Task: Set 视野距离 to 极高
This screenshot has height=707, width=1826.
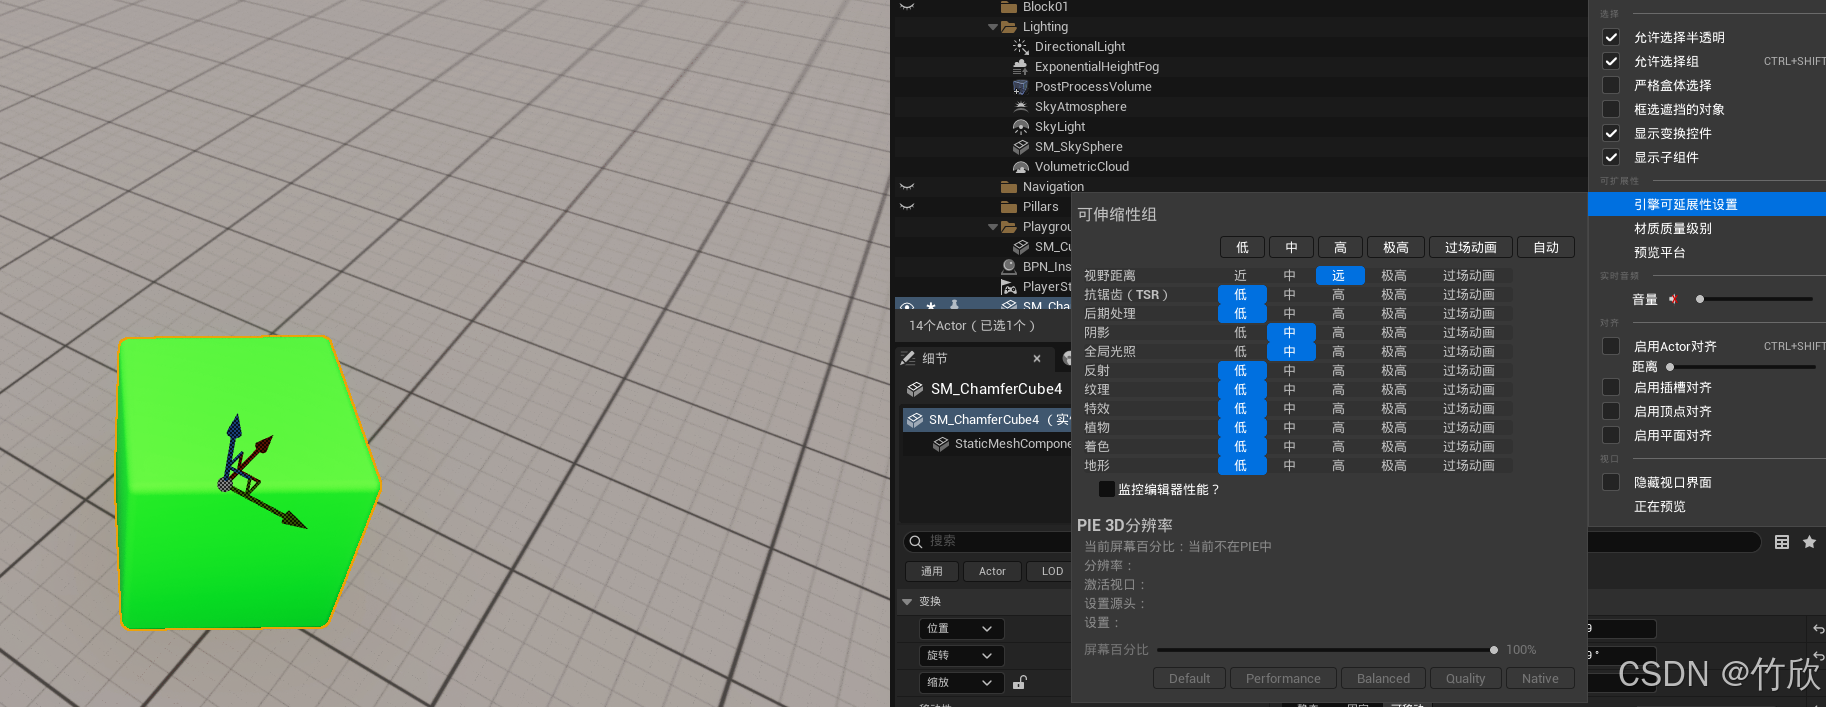Action: pyautogui.click(x=1394, y=275)
